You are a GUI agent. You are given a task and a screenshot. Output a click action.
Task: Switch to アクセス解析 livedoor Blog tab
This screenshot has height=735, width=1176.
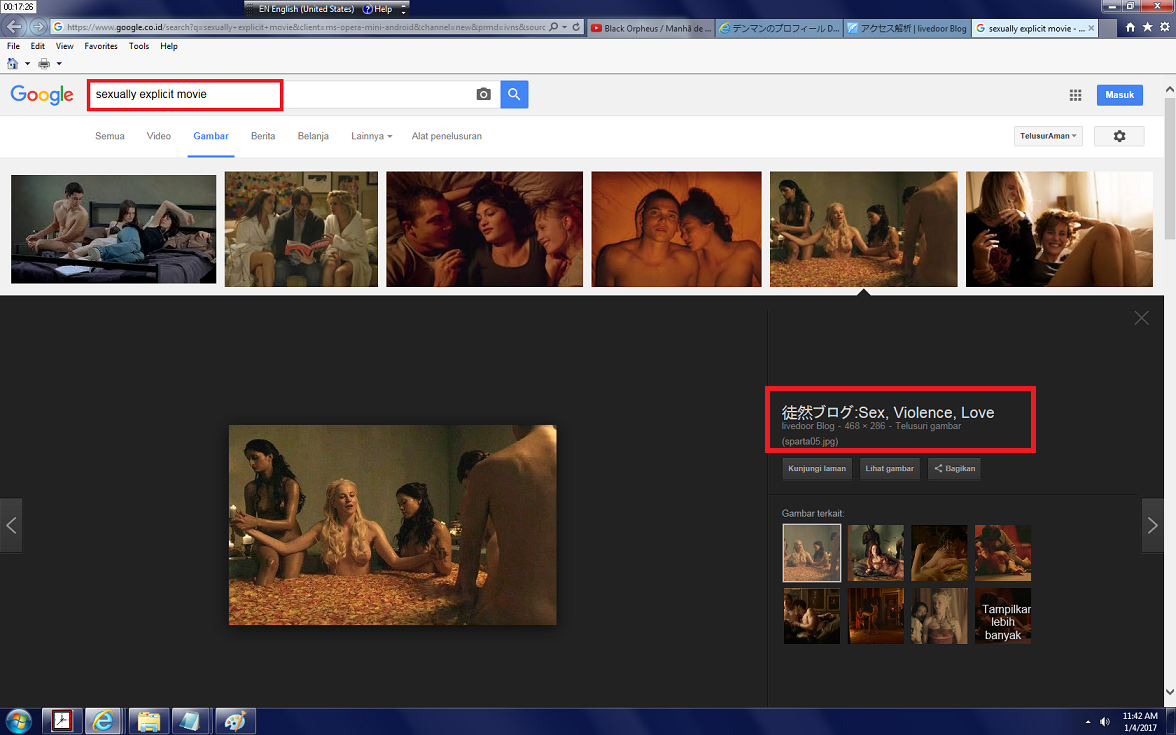click(x=907, y=28)
